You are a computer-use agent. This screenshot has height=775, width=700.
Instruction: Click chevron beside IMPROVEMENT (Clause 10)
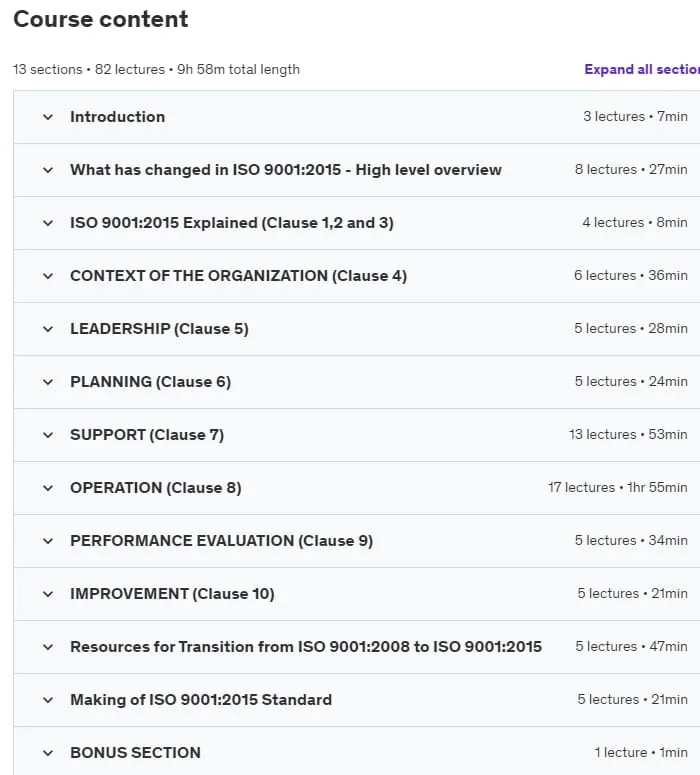tap(48, 594)
